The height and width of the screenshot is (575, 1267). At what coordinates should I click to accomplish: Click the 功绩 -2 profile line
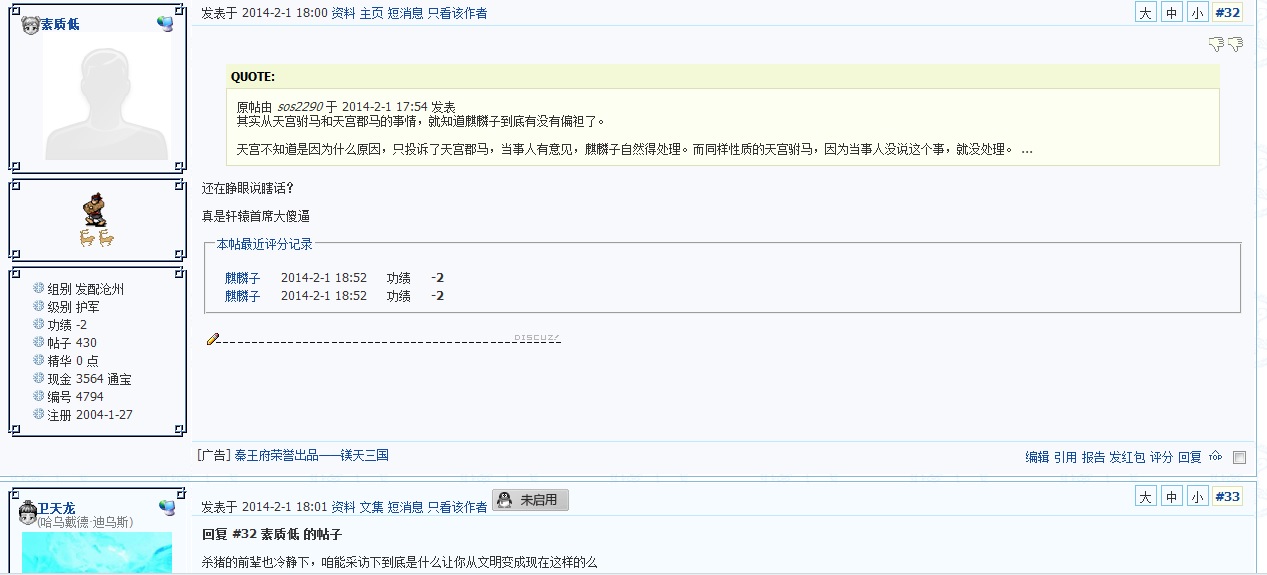[x=67, y=325]
